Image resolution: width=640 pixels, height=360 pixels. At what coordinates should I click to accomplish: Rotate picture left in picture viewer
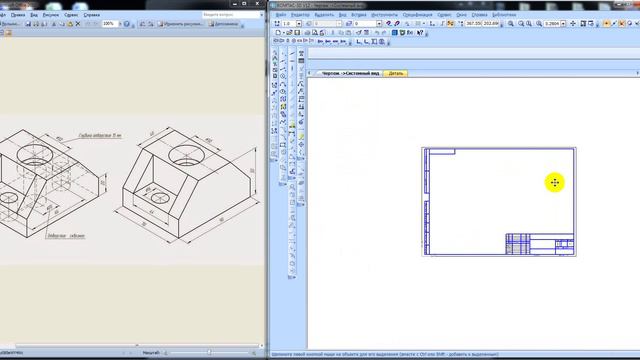(x=142, y=24)
